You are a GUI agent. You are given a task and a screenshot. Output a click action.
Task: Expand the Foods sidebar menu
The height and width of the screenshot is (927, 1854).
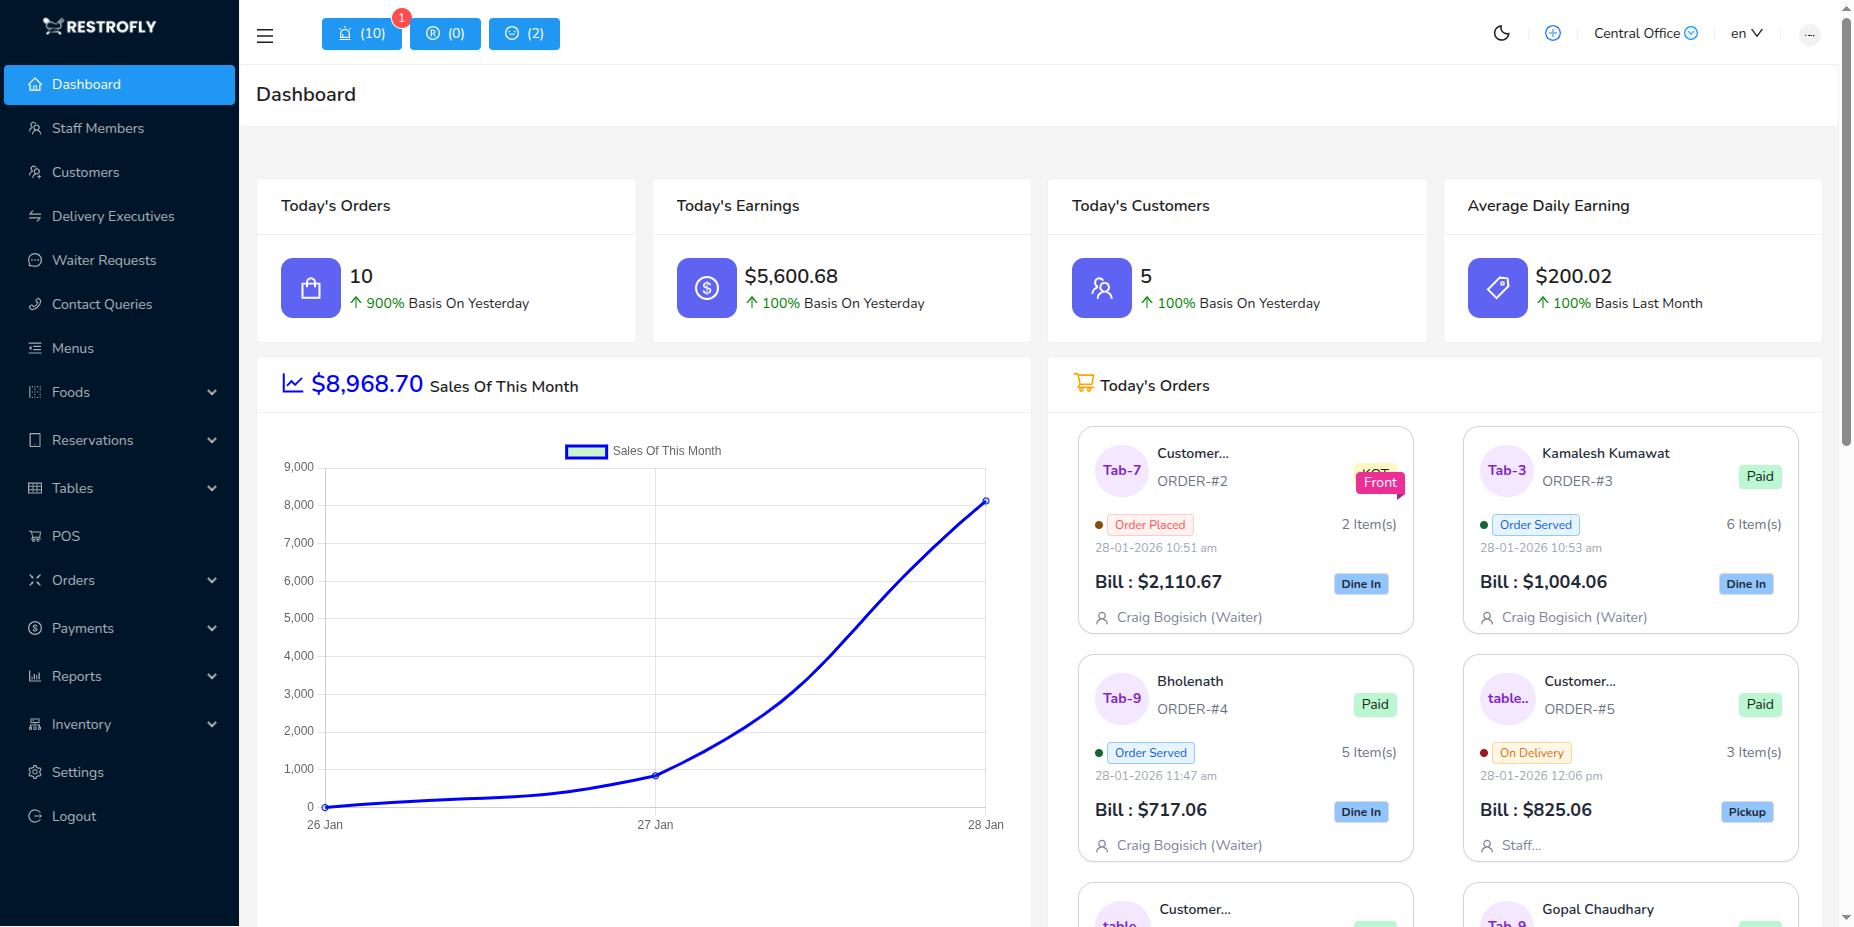[x=120, y=392]
